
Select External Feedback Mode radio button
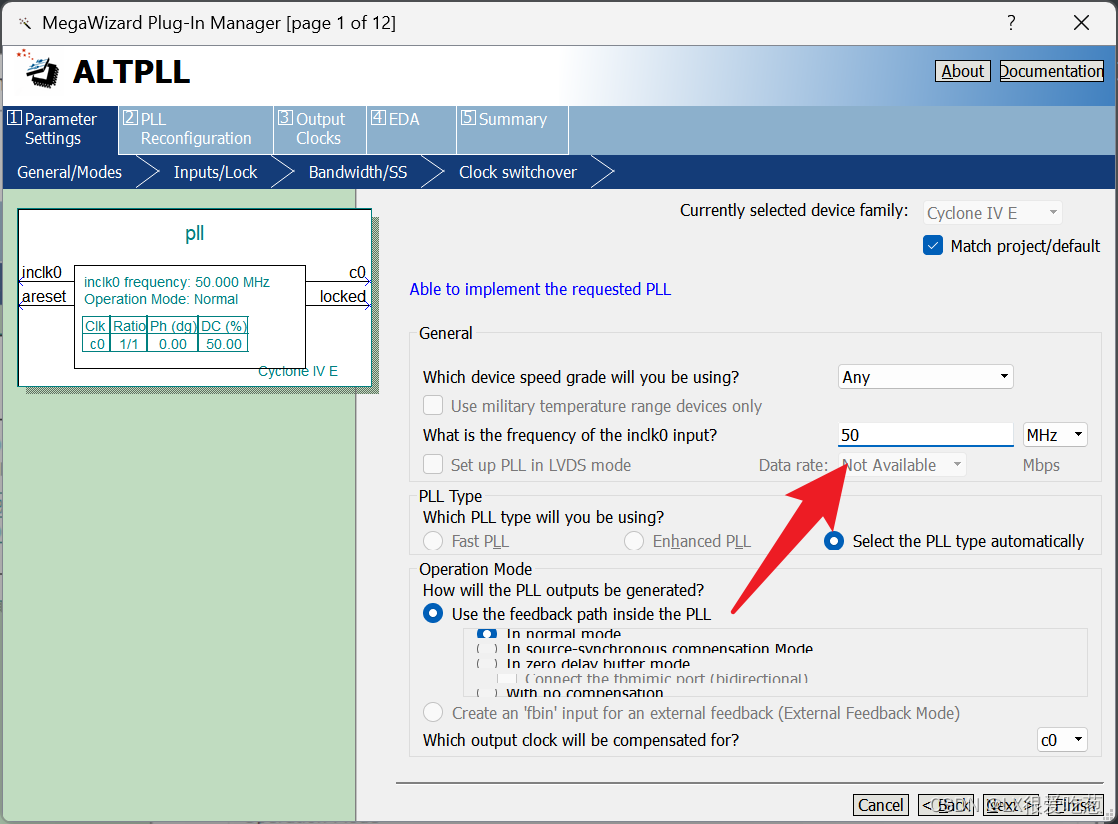click(x=433, y=713)
